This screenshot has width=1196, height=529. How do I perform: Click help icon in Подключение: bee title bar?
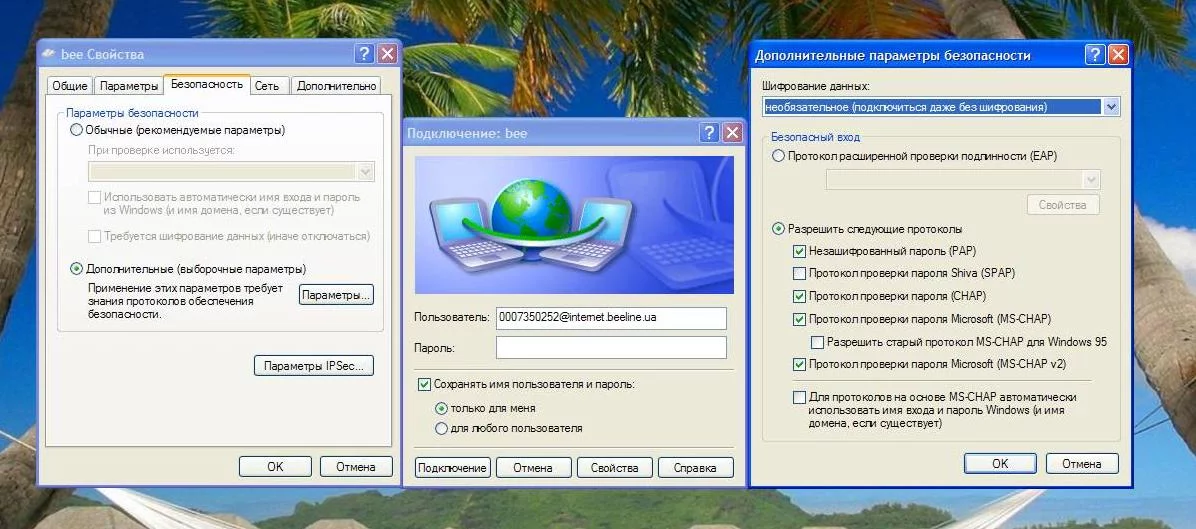709,133
